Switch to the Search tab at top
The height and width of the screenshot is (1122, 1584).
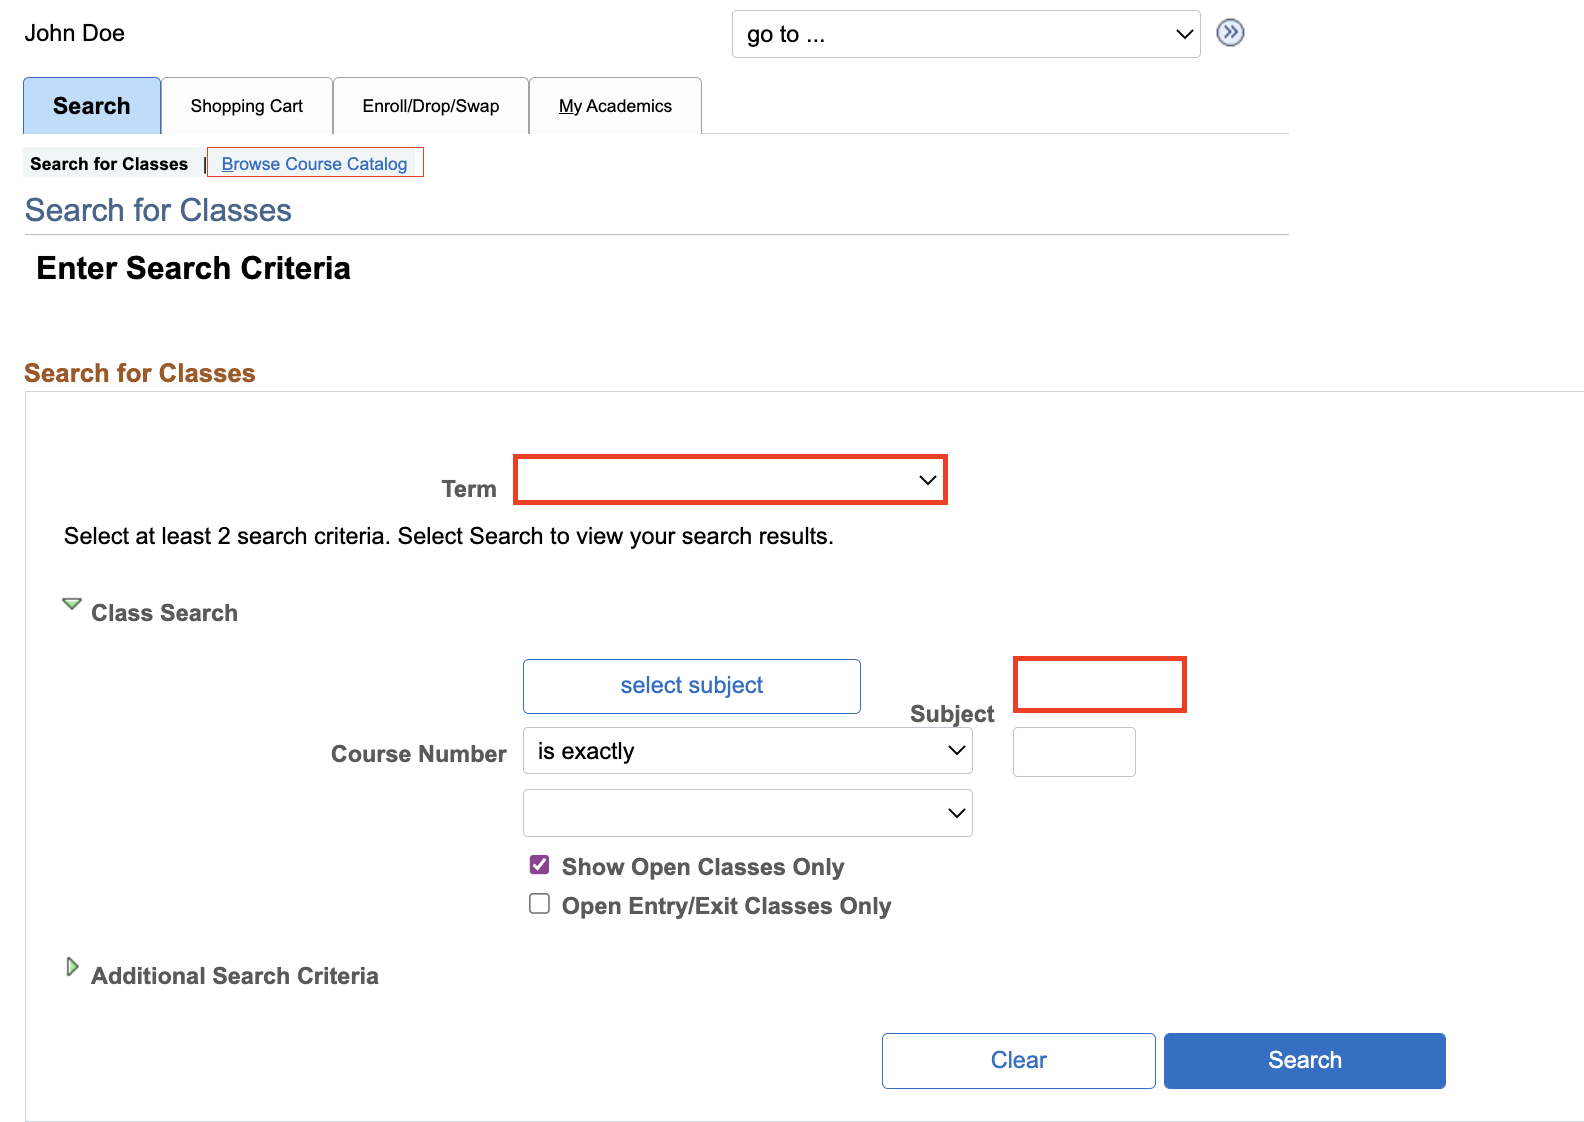[x=92, y=106]
